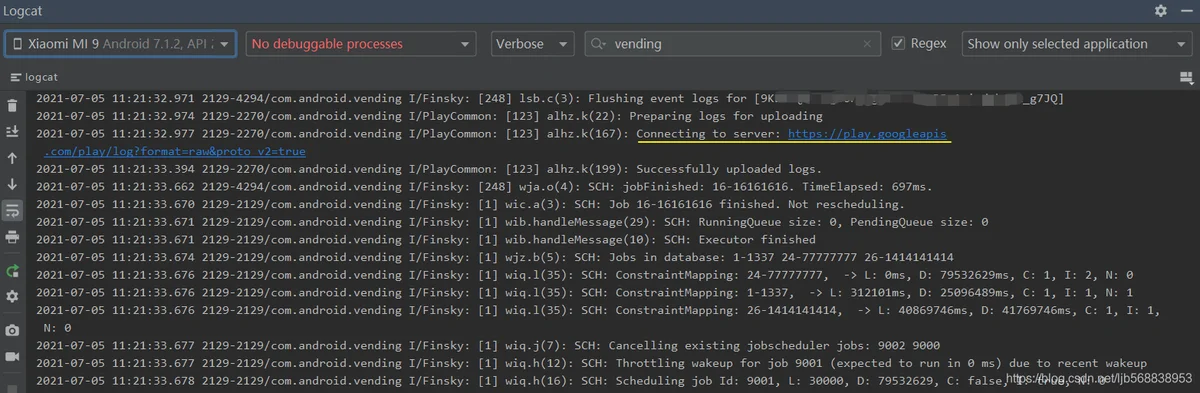
Task: Toggle the Regex checkbox
Action: click(898, 44)
